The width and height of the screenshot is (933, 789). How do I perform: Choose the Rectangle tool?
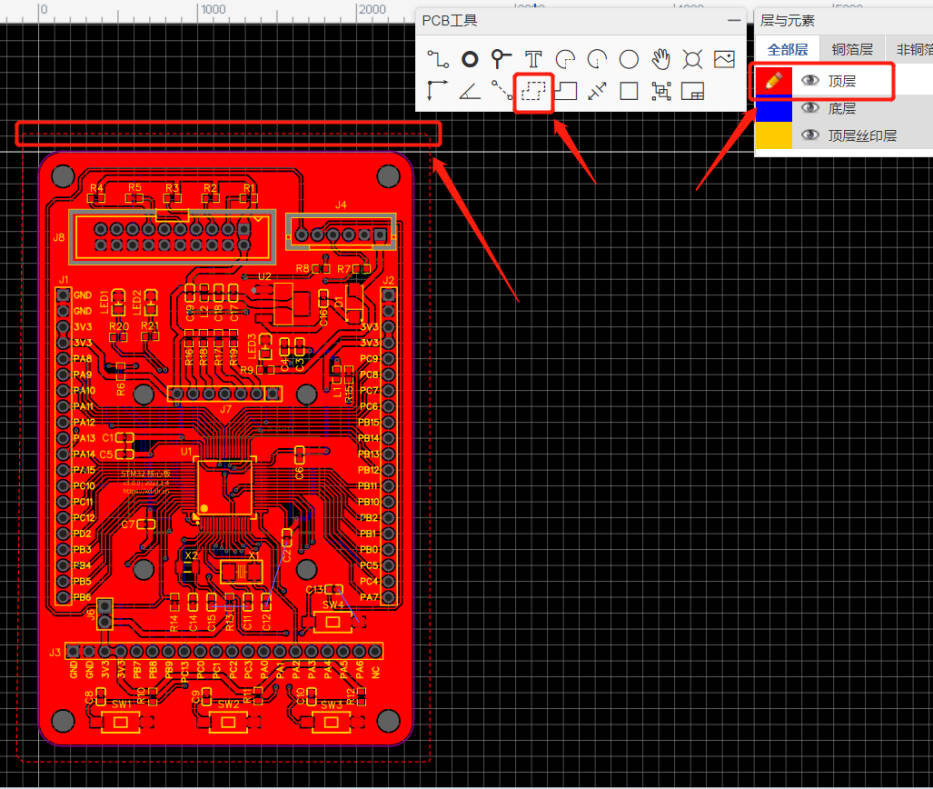(x=629, y=91)
